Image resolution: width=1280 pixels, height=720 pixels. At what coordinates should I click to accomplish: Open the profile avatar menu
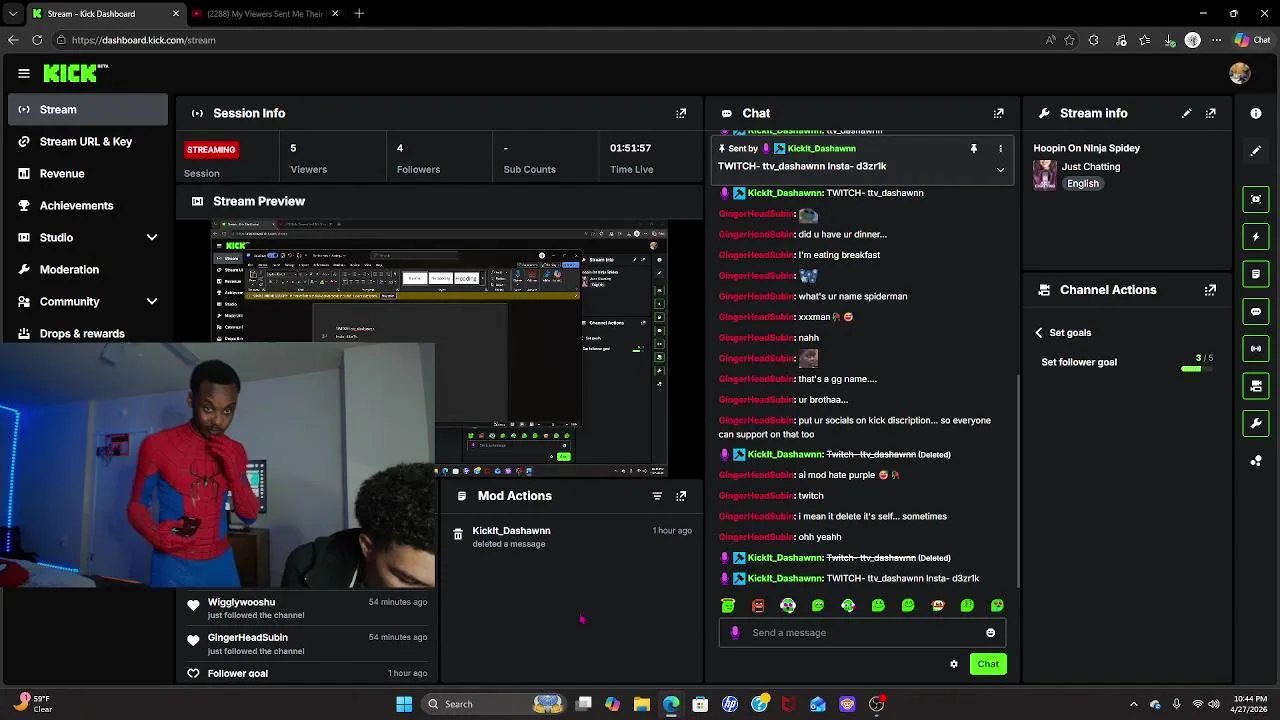click(1240, 73)
